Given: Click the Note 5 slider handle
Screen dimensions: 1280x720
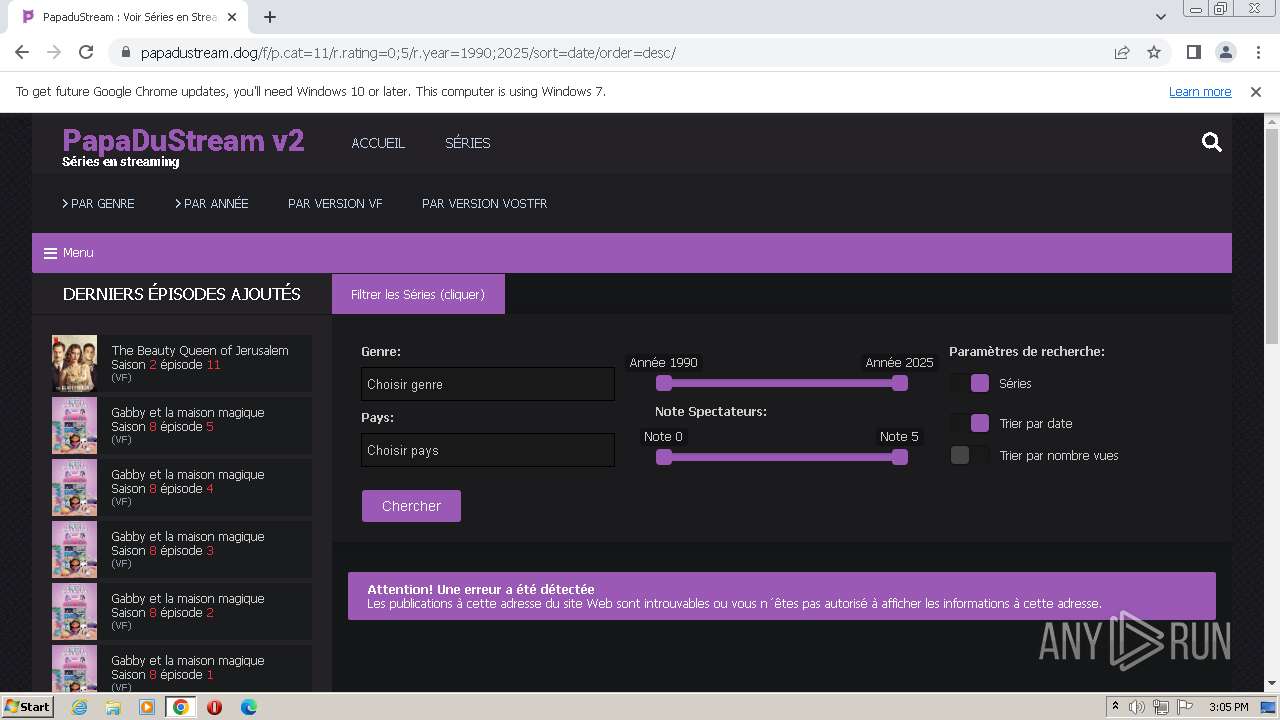Looking at the screenshot, I should tap(900, 457).
